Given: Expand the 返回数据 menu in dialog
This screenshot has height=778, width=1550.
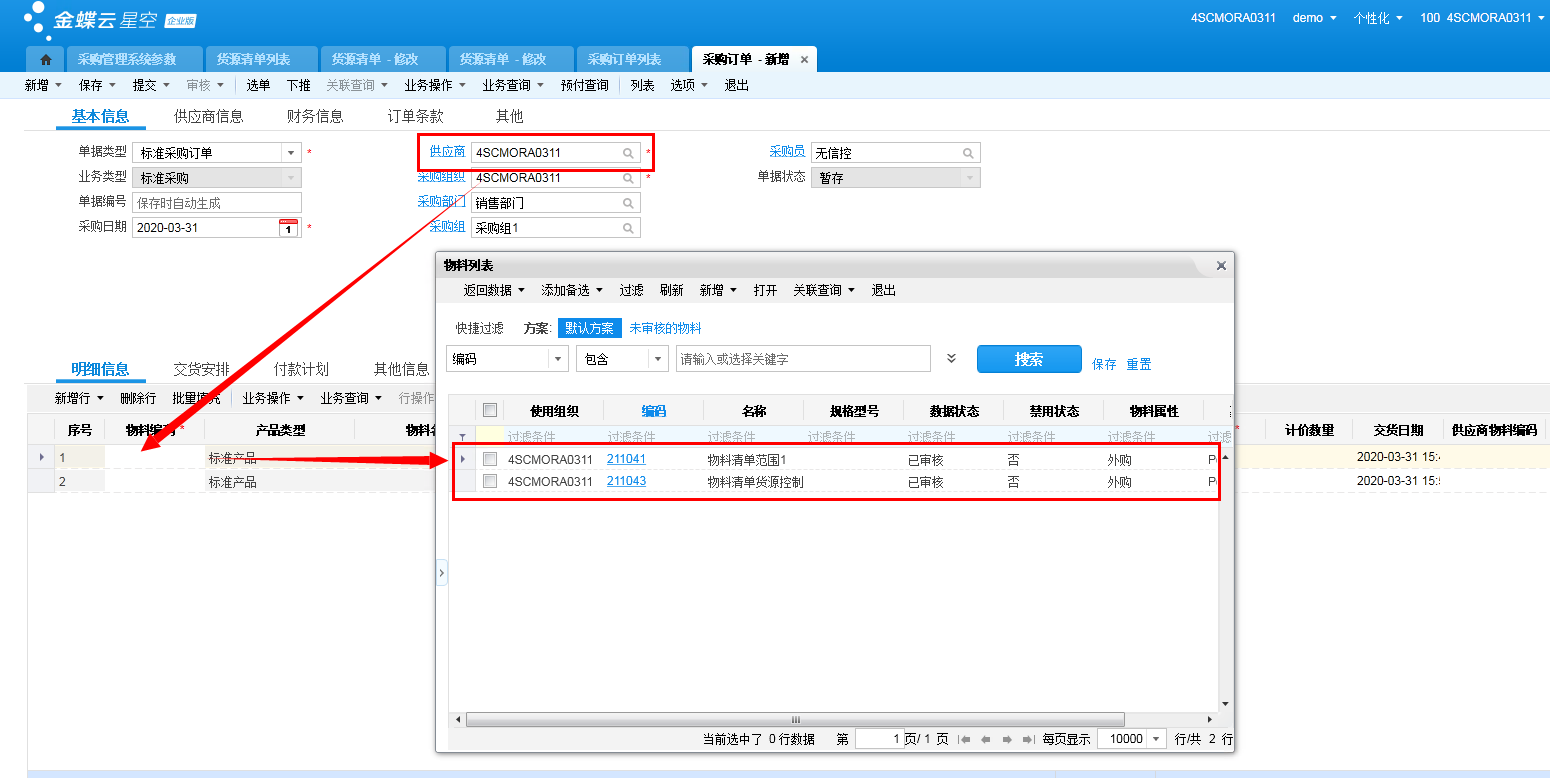Looking at the screenshot, I should click(x=494, y=290).
